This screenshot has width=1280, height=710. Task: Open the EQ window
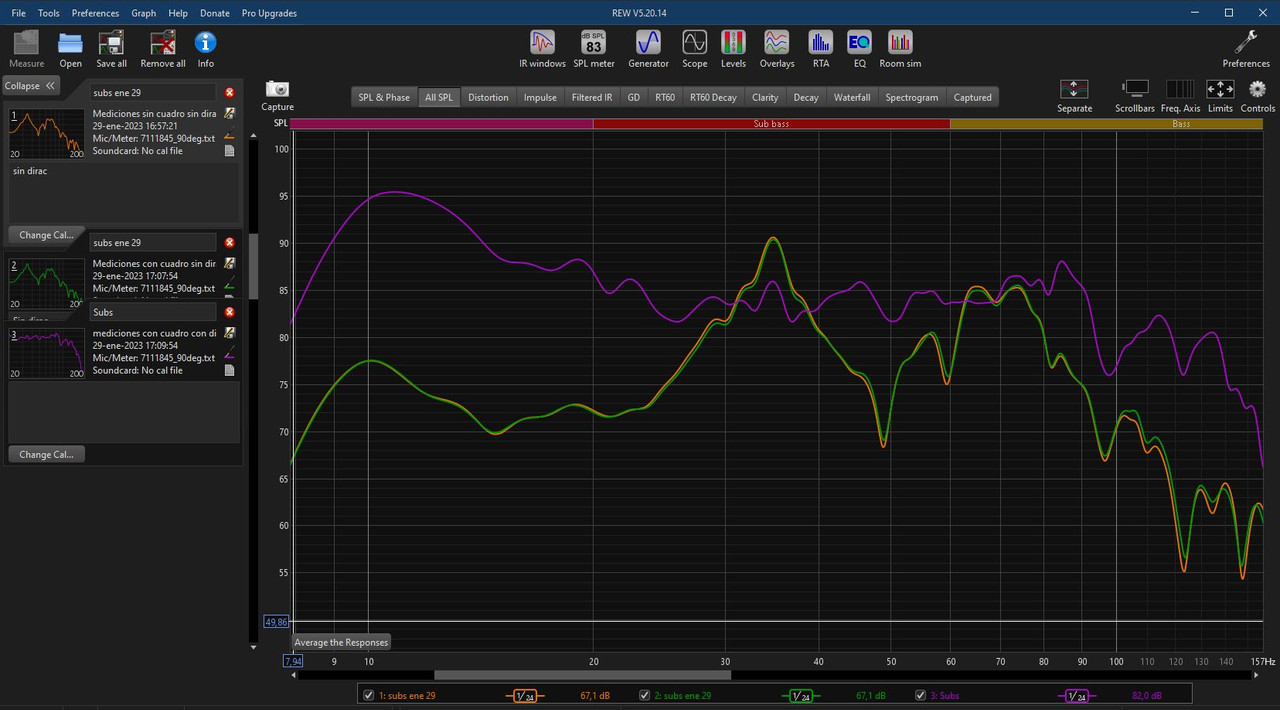click(859, 49)
